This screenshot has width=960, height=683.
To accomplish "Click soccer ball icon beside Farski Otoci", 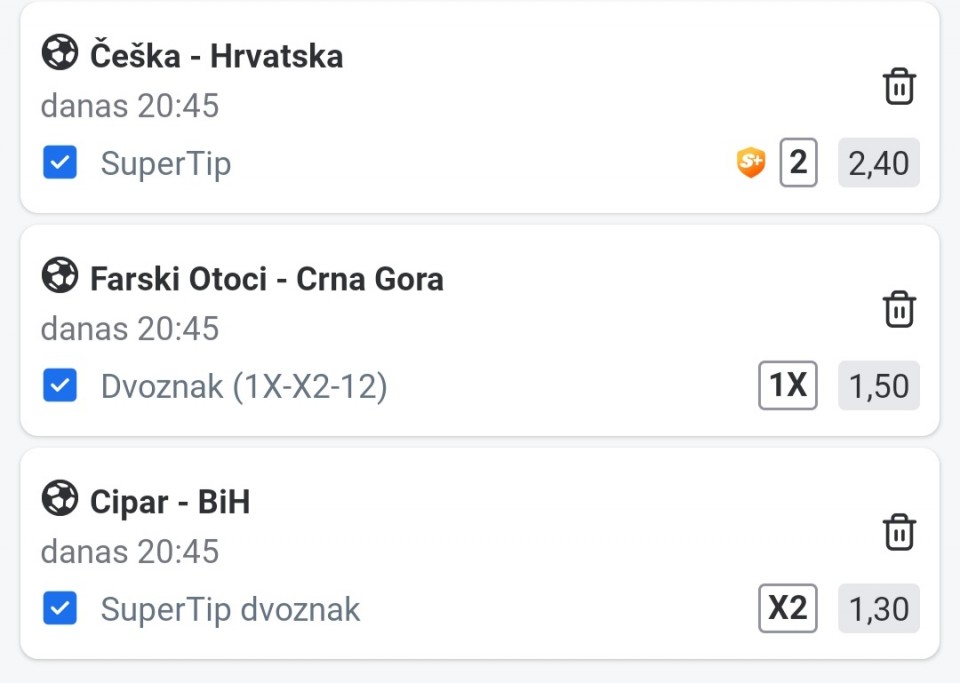I will (60, 276).
